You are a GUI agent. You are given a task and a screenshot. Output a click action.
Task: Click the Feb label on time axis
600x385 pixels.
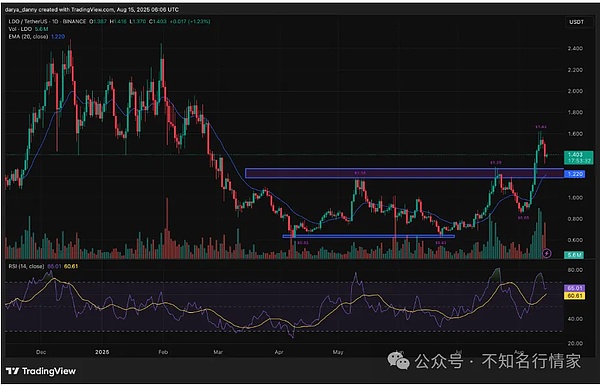pyautogui.click(x=163, y=352)
